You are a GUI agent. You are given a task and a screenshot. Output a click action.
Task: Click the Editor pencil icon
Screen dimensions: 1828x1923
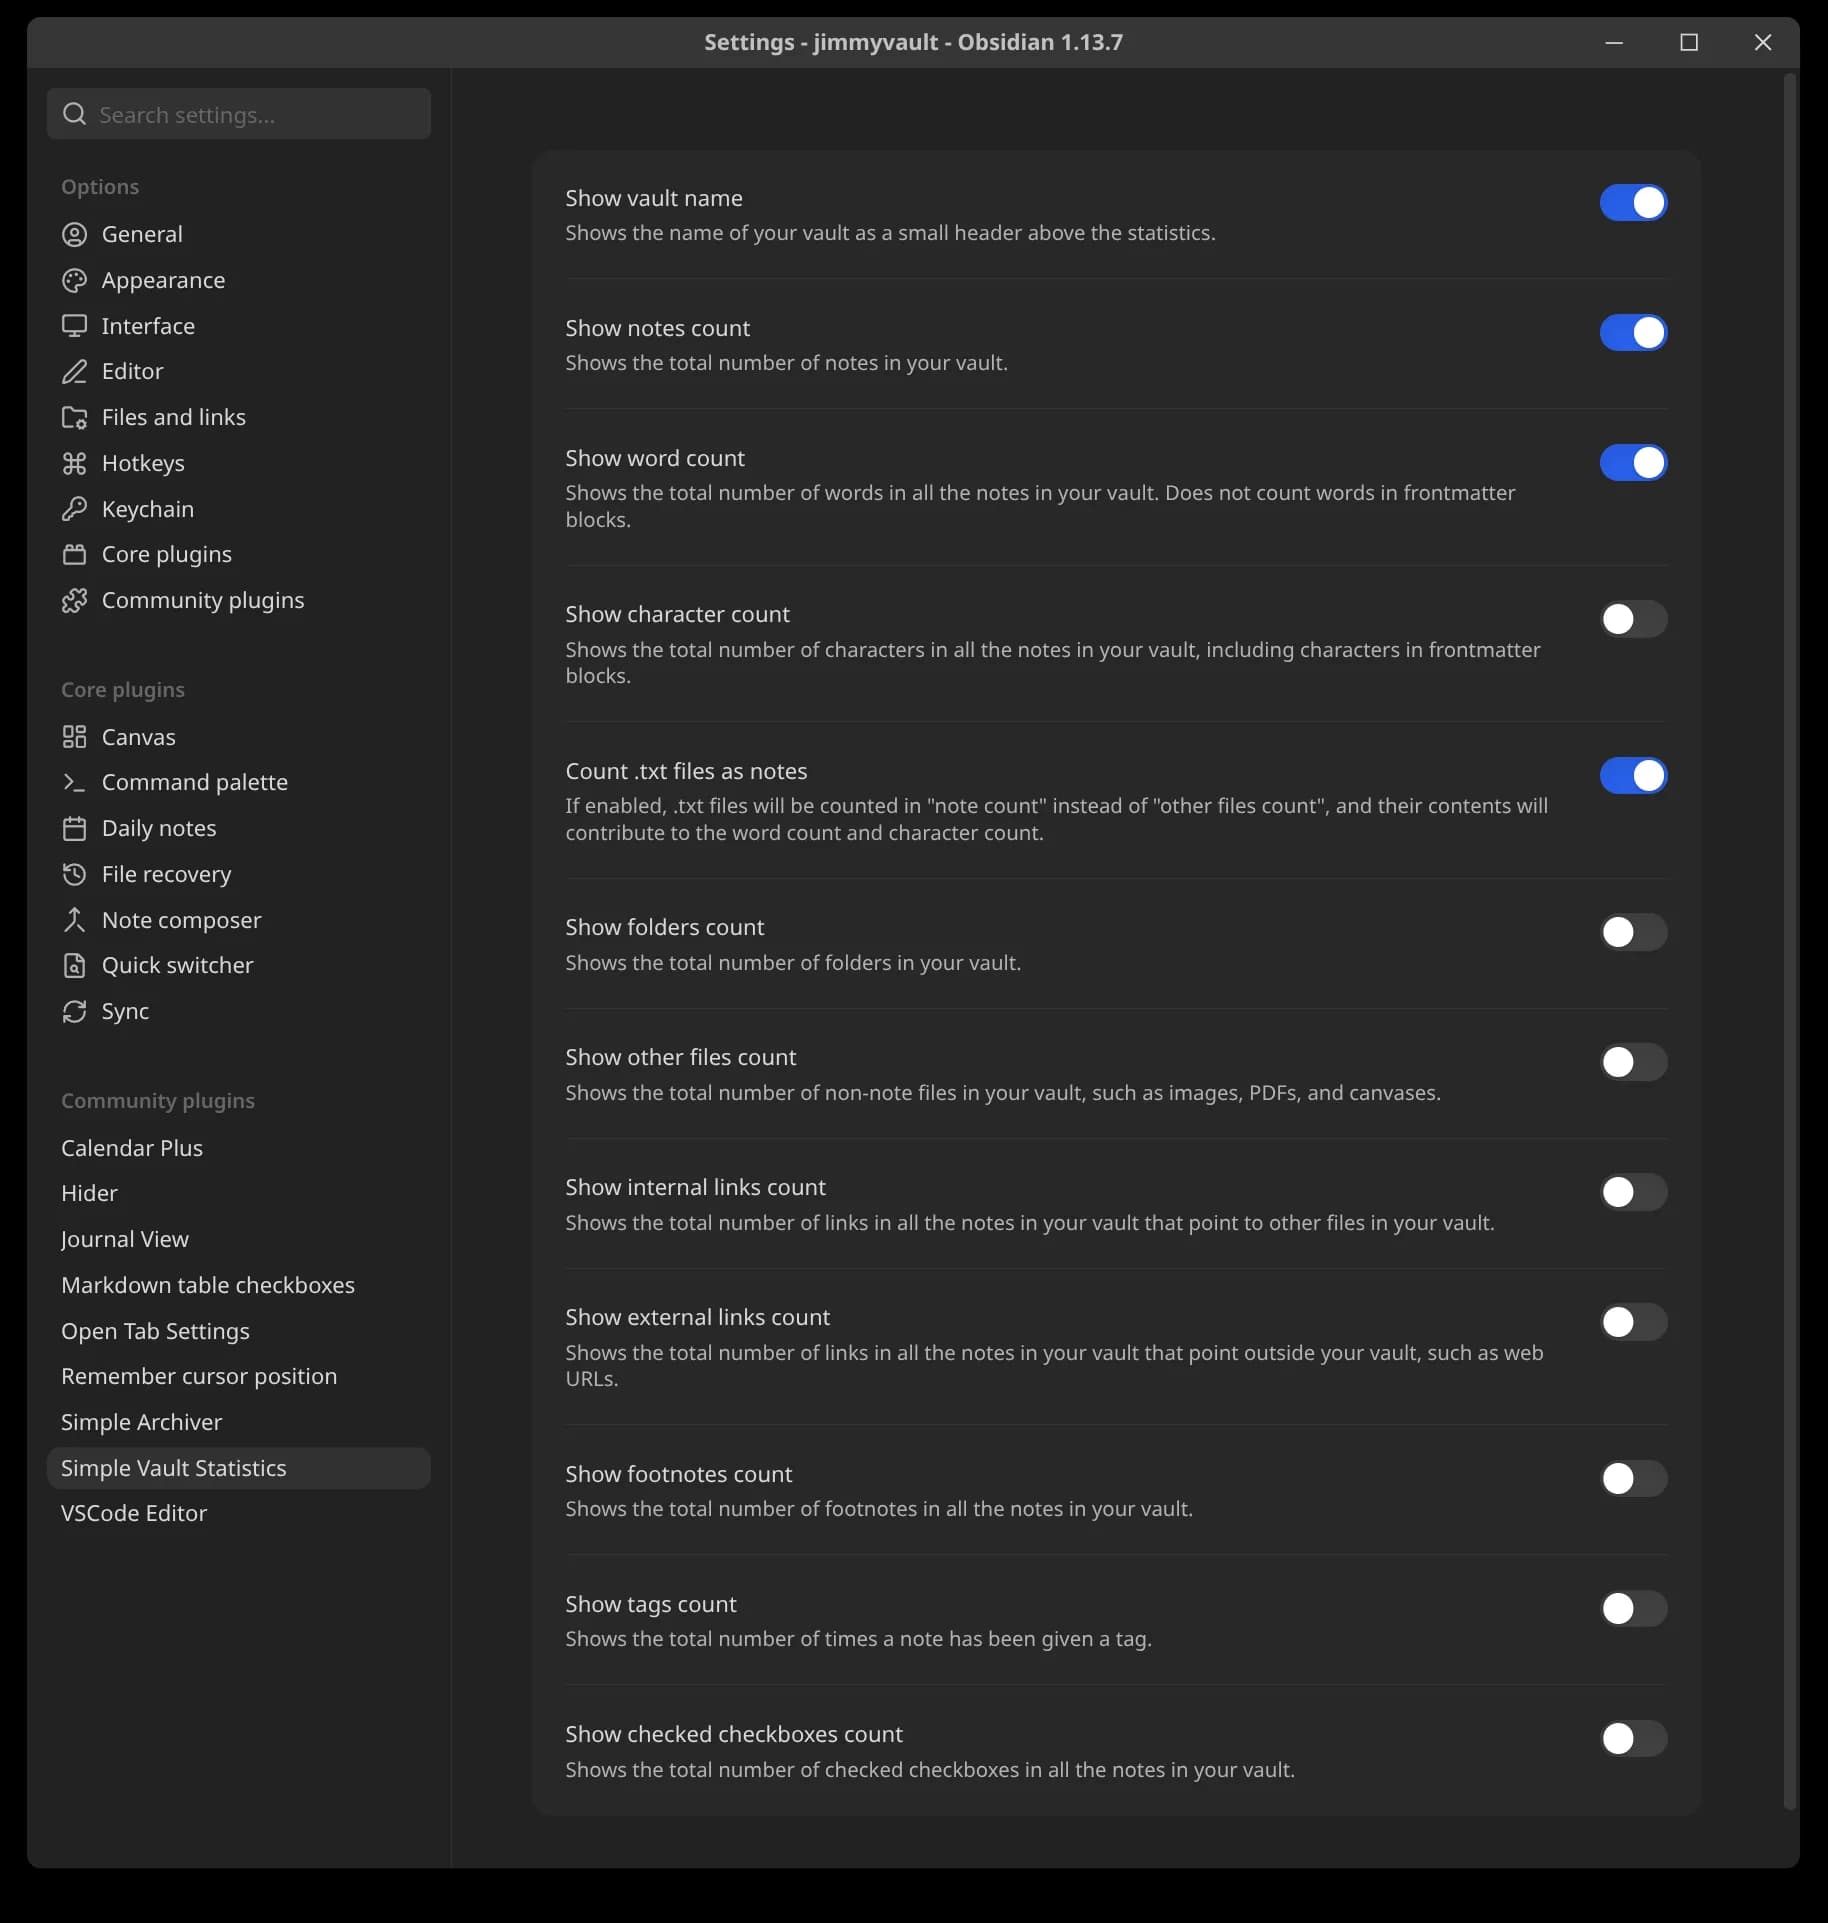(75, 372)
